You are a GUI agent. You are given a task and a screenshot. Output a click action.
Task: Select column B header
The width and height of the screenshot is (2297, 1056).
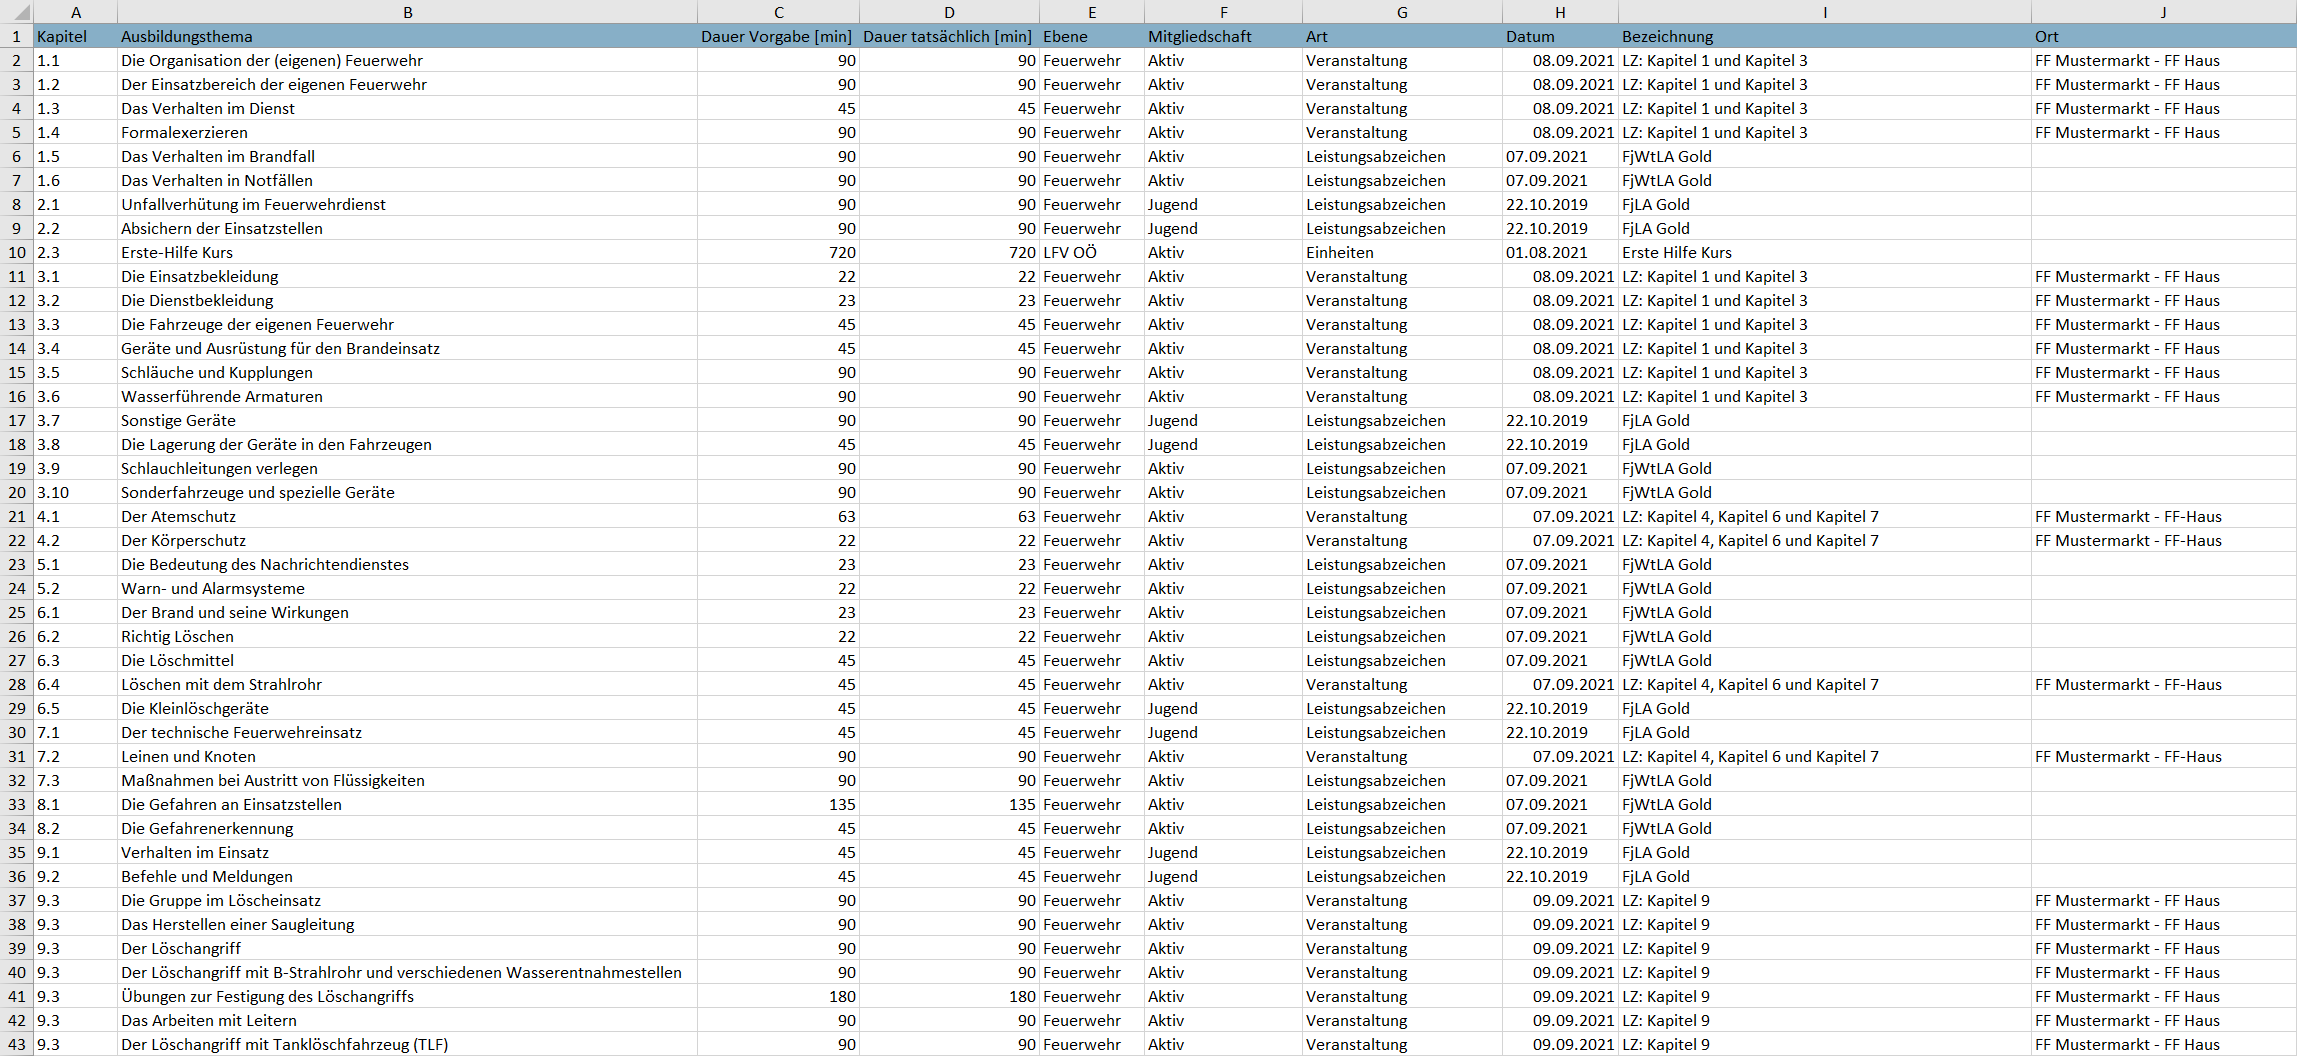407,12
